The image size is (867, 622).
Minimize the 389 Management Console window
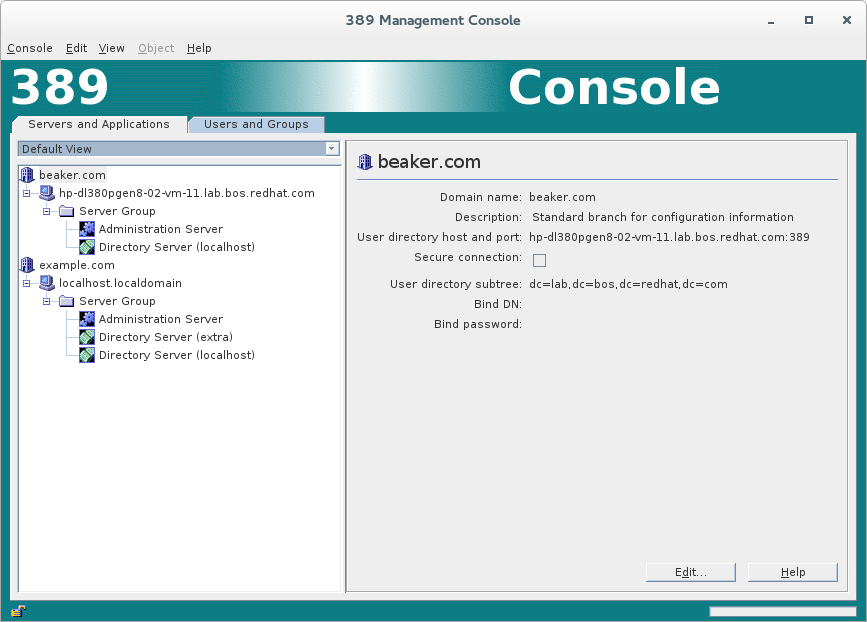point(771,21)
